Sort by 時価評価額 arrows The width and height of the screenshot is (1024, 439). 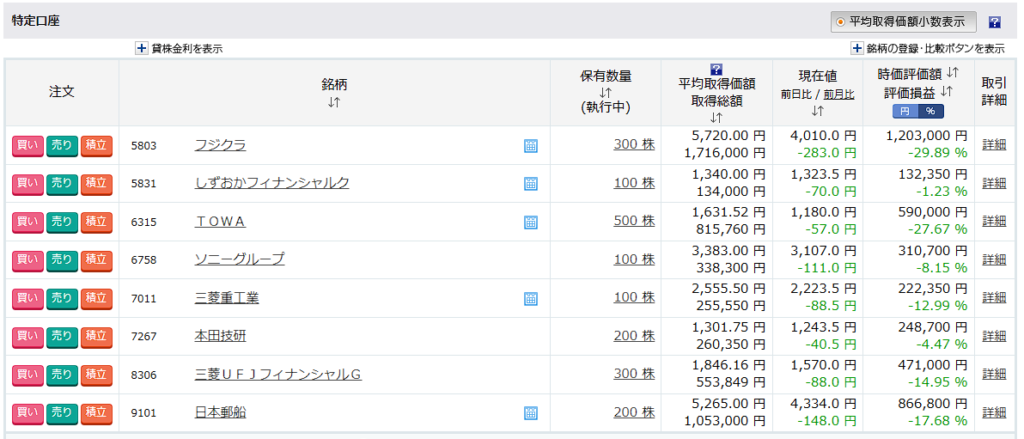click(x=953, y=74)
